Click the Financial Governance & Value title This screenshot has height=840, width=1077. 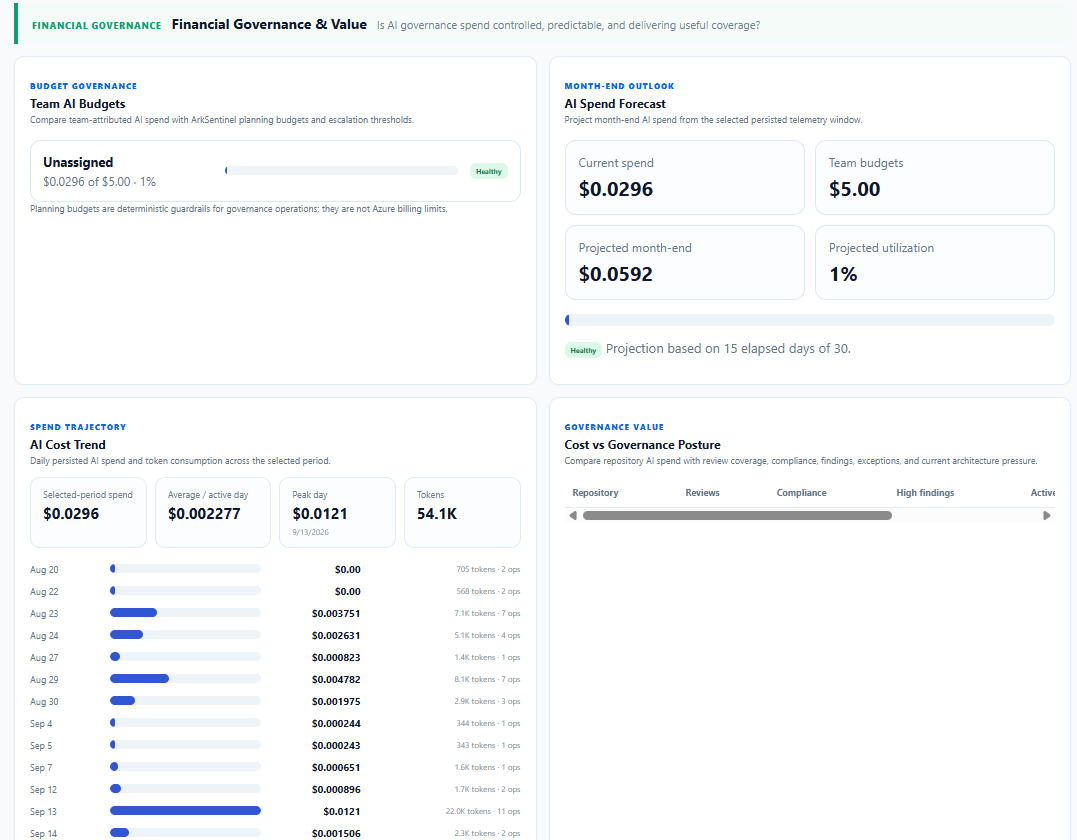[269, 25]
